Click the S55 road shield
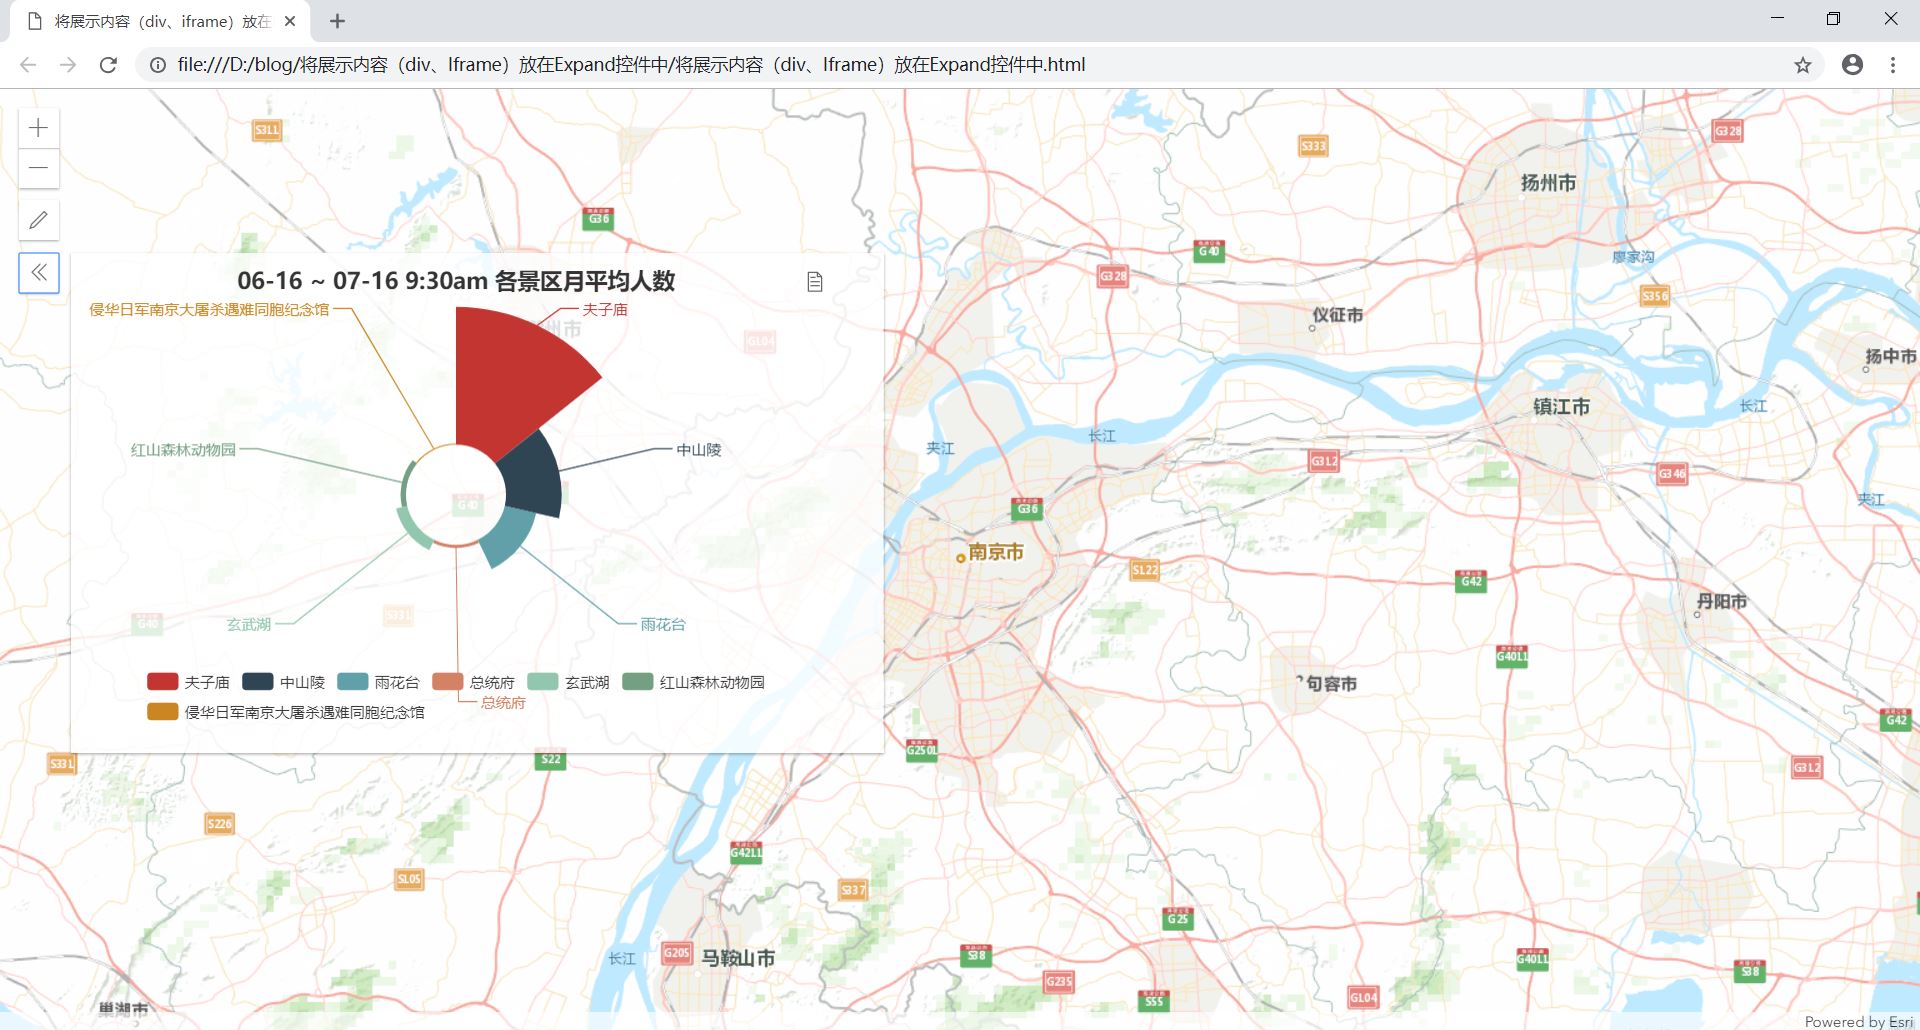This screenshot has width=1920, height=1030. [x=1154, y=1000]
